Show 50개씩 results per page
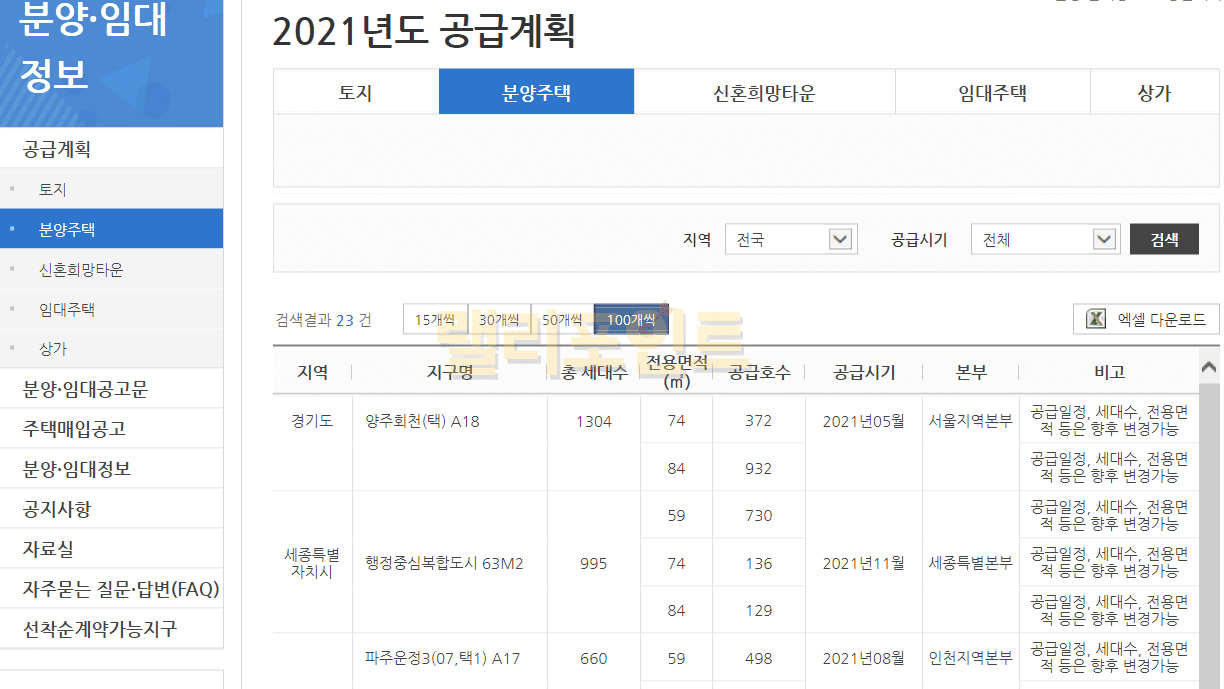This screenshot has height=689, width=1224. click(x=561, y=320)
